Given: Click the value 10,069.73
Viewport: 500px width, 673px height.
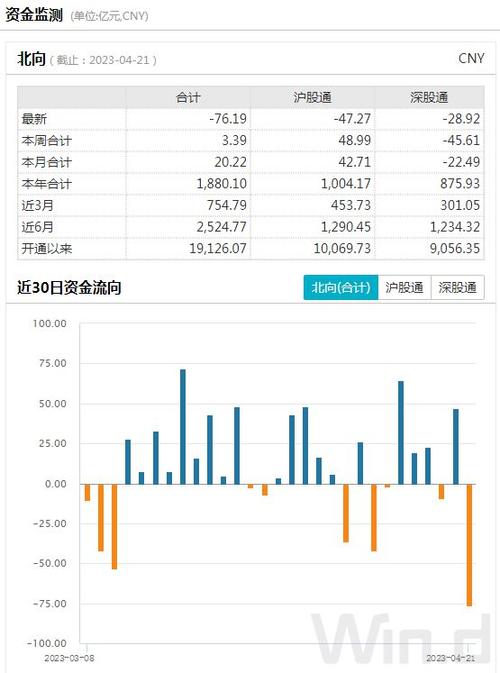Looking at the screenshot, I should tap(342, 248).
